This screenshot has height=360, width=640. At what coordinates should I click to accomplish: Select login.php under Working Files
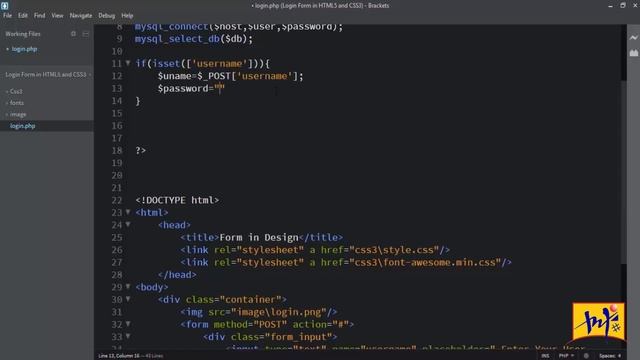[24, 49]
